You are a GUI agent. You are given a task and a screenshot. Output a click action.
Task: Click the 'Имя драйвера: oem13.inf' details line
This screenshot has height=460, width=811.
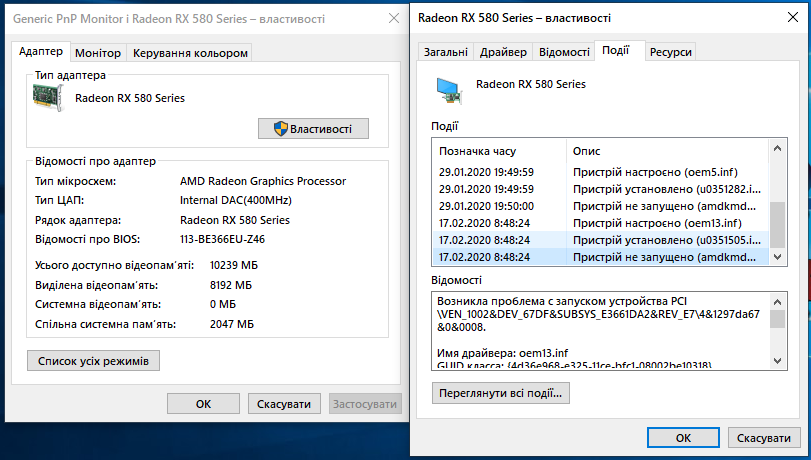pos(502,353)
